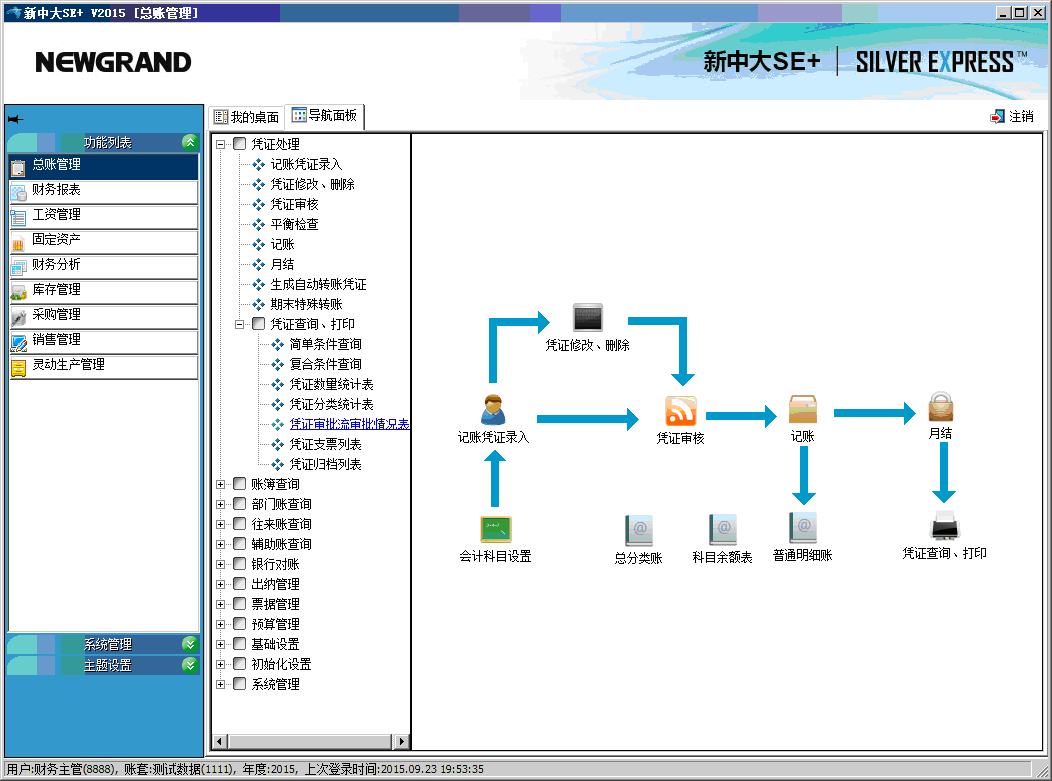The image size is (1052, 781).
Task: Expand the 系统管理 tree node
Action: (x=220, y=684)
